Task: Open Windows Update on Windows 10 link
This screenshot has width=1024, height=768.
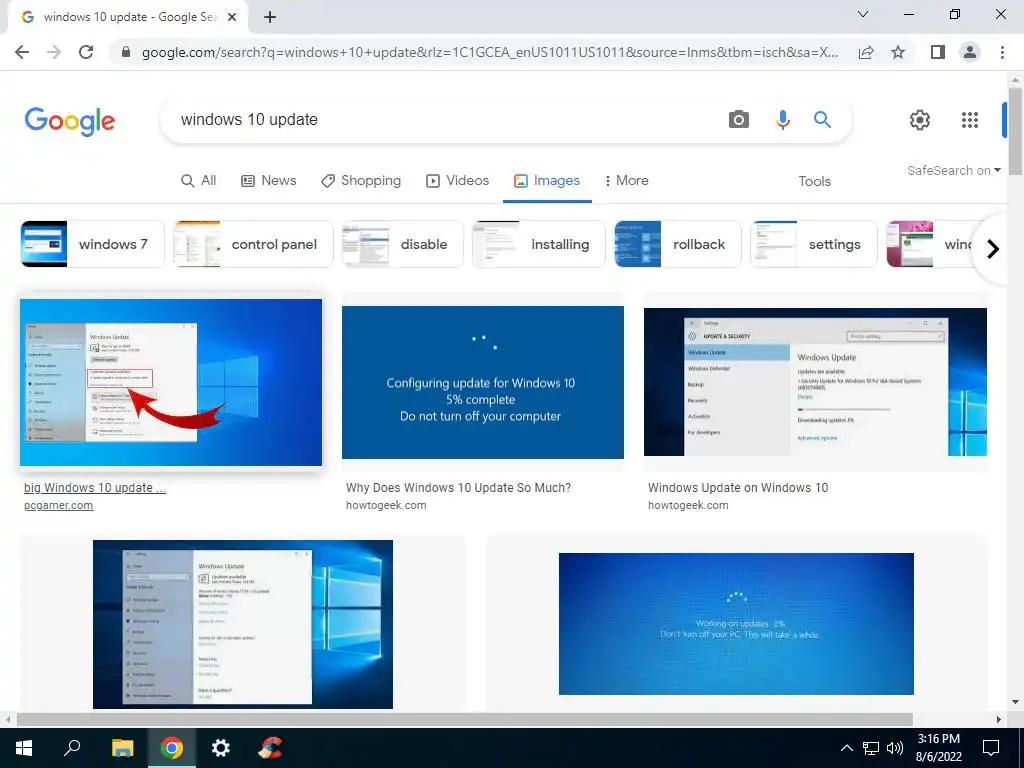Action: 738,487
